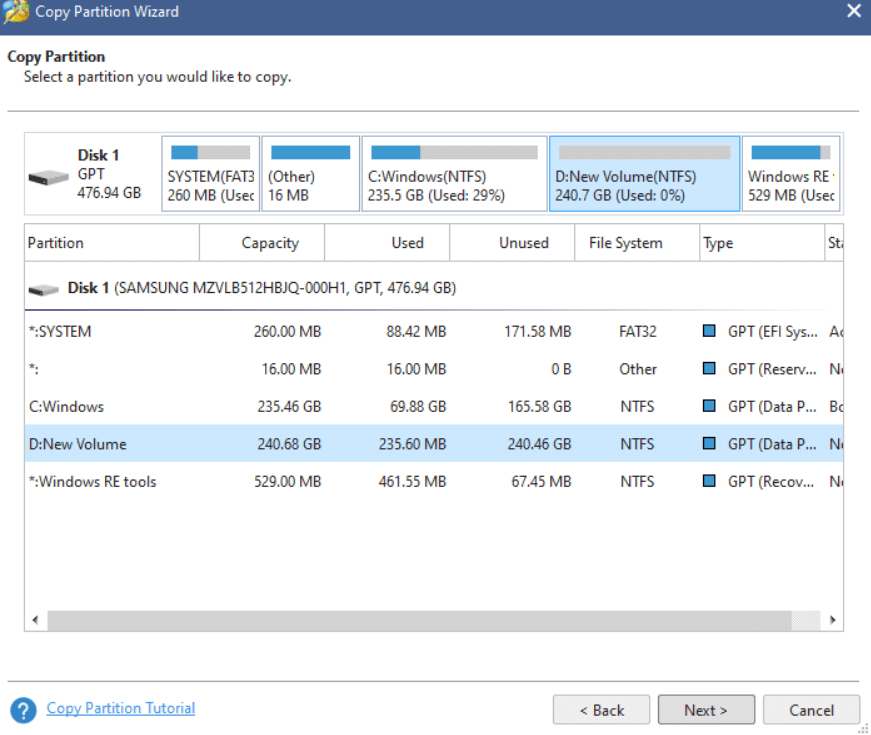Image resolution: width=871 pixels, height=735 pixels.
Task: Select the D:New Volume partition row
Action: coord(434,443)
